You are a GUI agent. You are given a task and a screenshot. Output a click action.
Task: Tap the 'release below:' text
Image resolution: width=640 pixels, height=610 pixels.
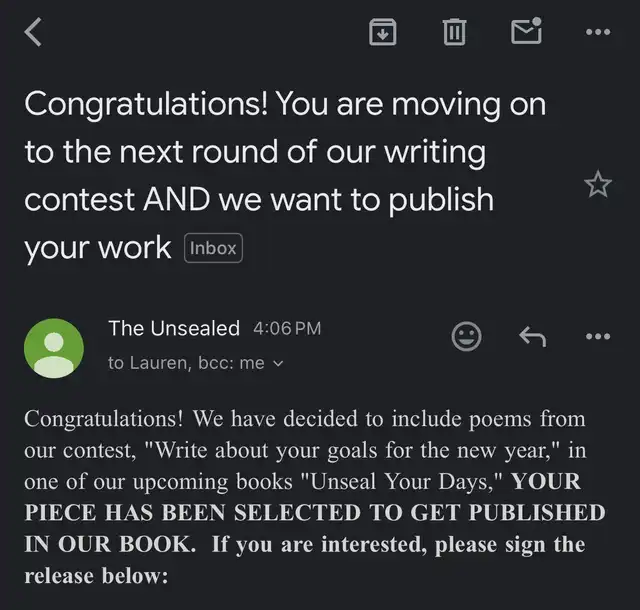96,576
